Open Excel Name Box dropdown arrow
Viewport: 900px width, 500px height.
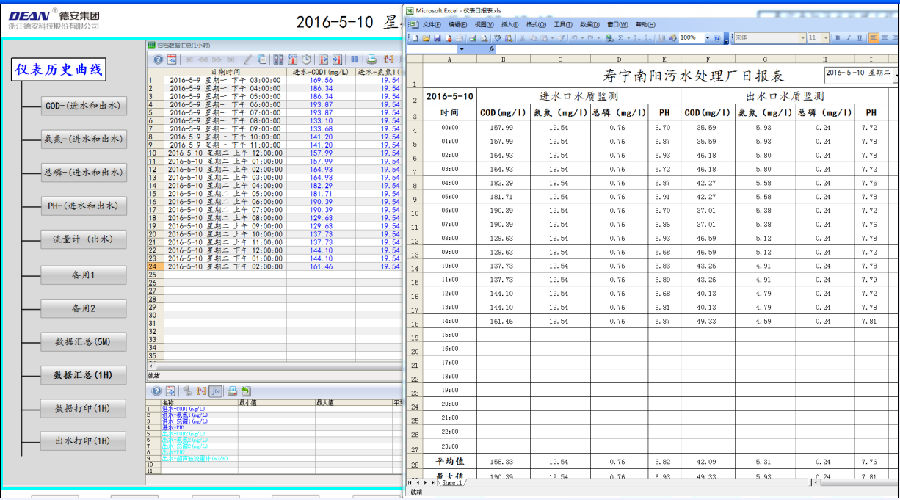[x=461, y=49]
